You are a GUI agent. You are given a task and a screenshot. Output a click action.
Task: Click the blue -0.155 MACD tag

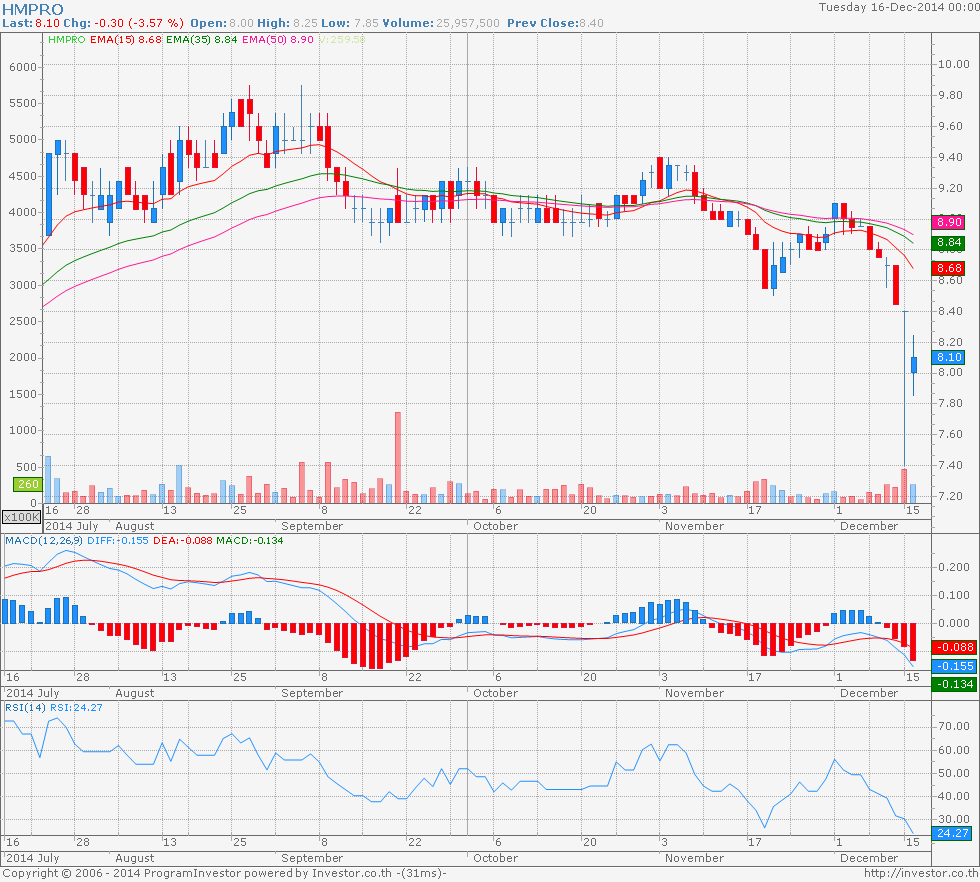(x=953, y=666)
